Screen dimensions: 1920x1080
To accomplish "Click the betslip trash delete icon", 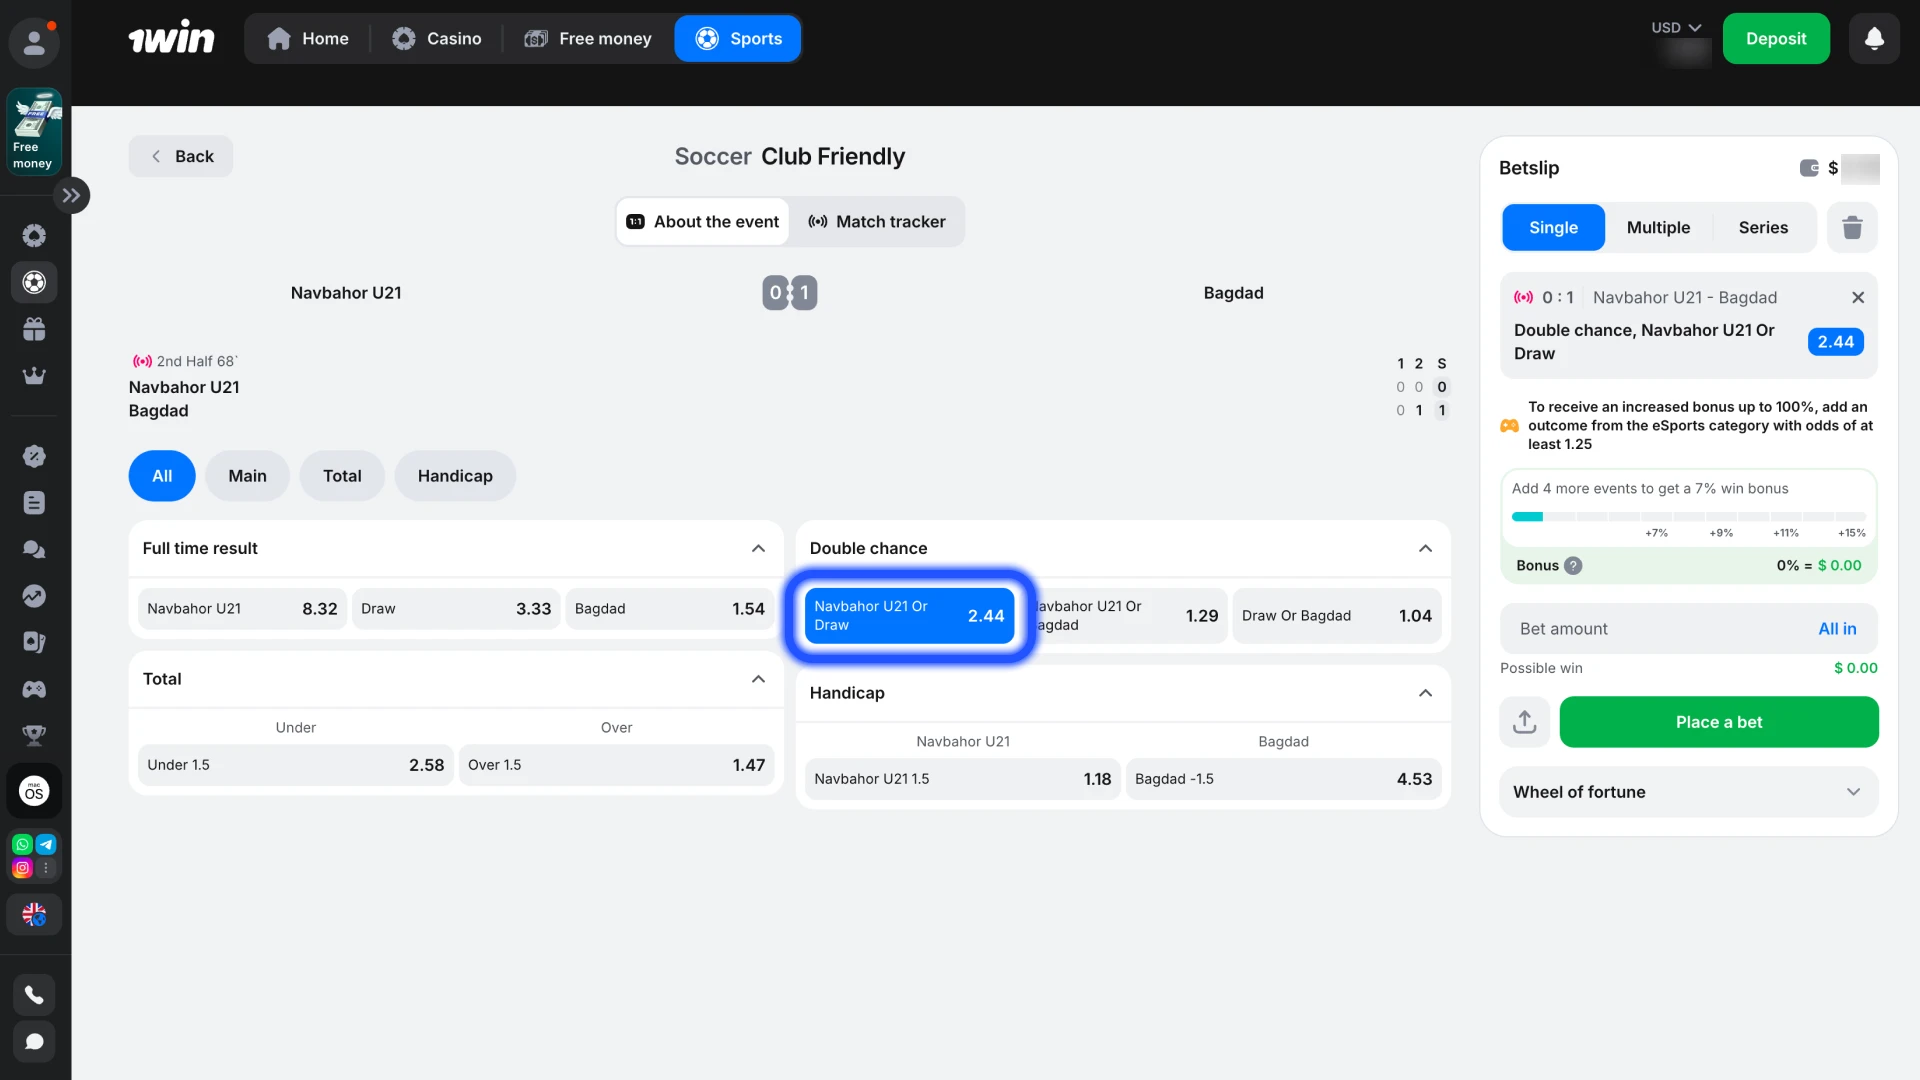I will pos(1852,228).
